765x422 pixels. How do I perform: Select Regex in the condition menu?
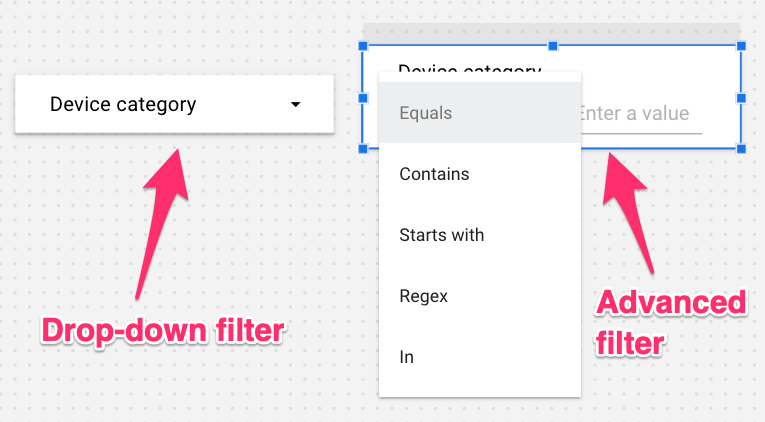(423, 296)
